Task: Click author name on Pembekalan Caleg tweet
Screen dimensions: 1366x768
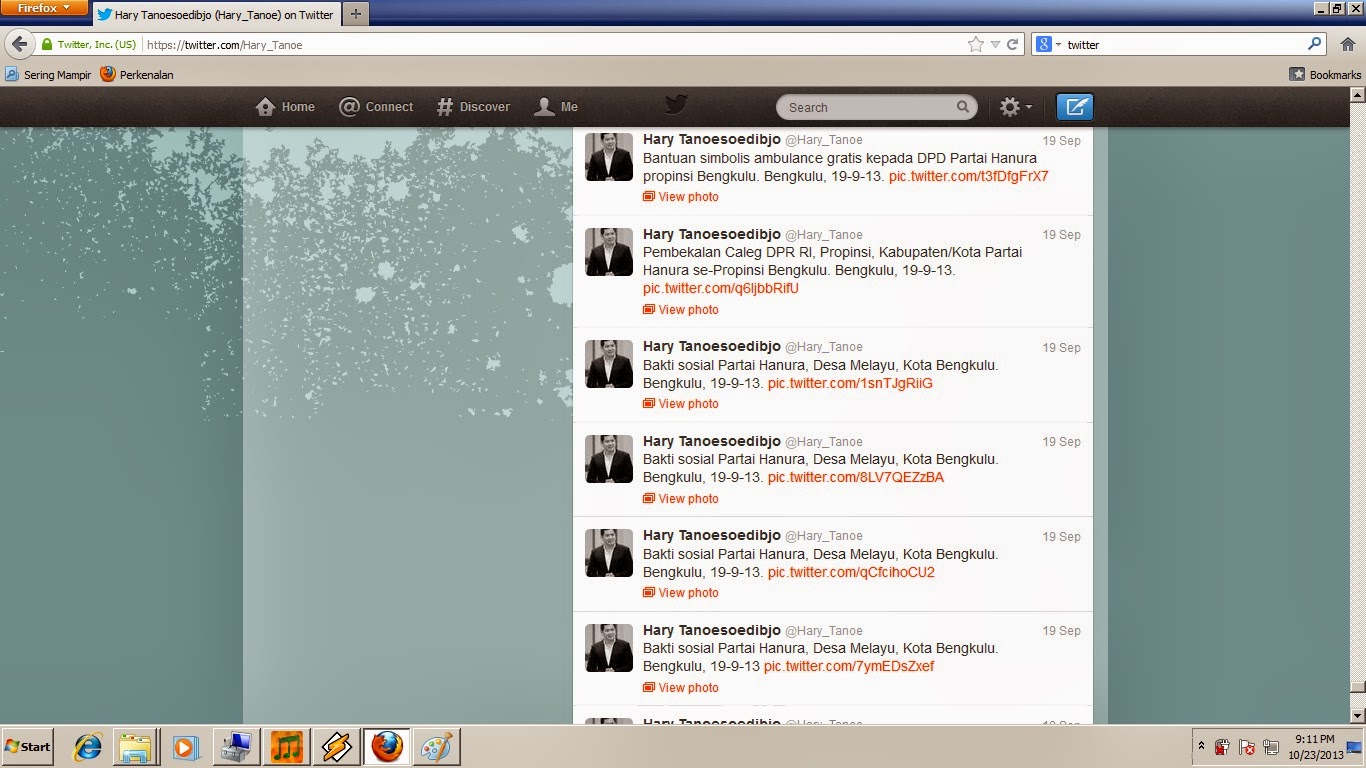Action: click(x=712, y=234)
